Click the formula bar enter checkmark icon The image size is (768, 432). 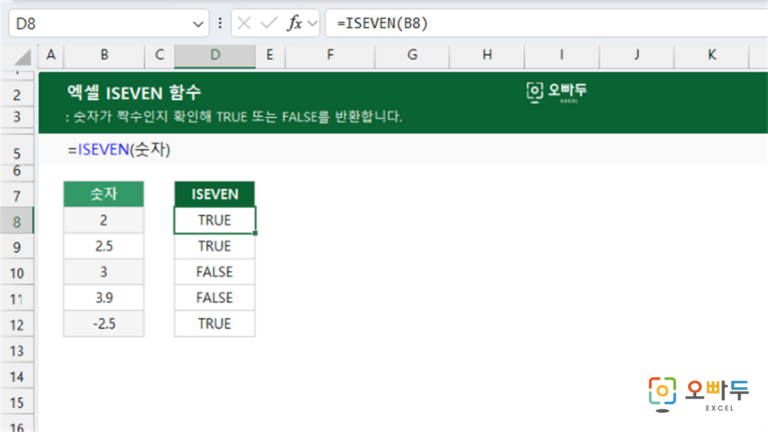coord(269,23)
